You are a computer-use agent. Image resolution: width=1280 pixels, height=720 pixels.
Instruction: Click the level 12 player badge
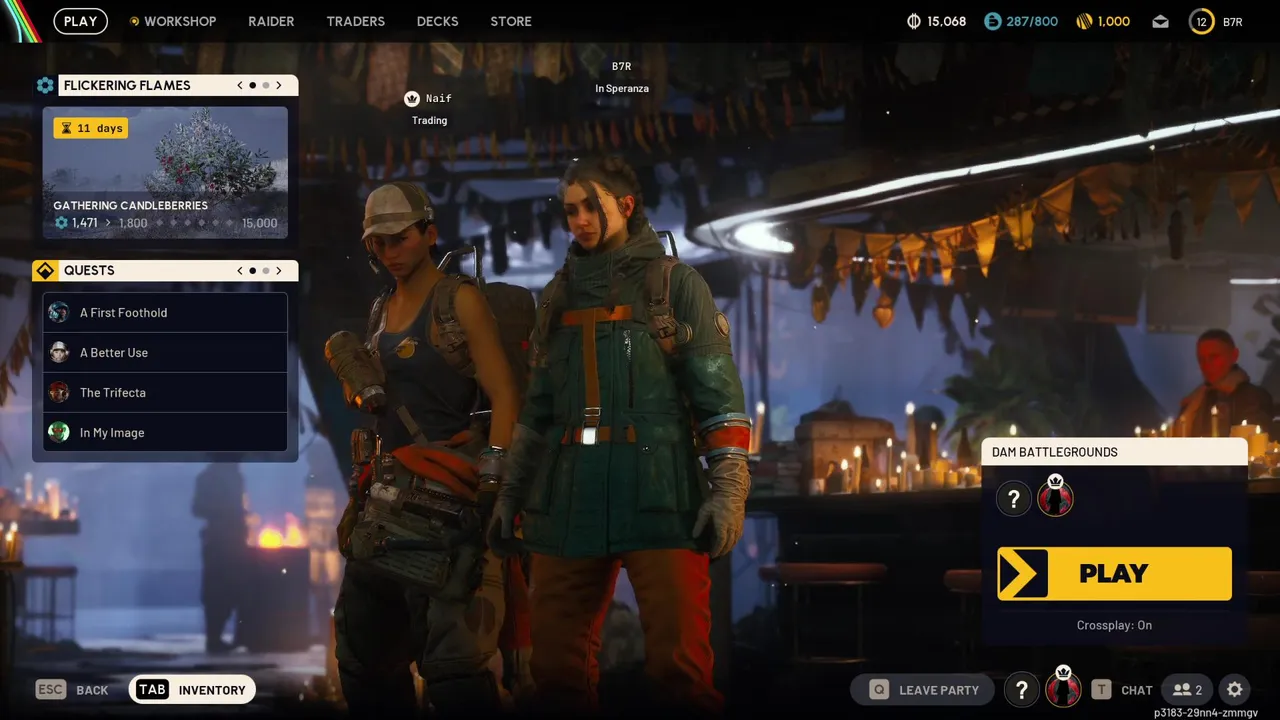point(1201,21)
